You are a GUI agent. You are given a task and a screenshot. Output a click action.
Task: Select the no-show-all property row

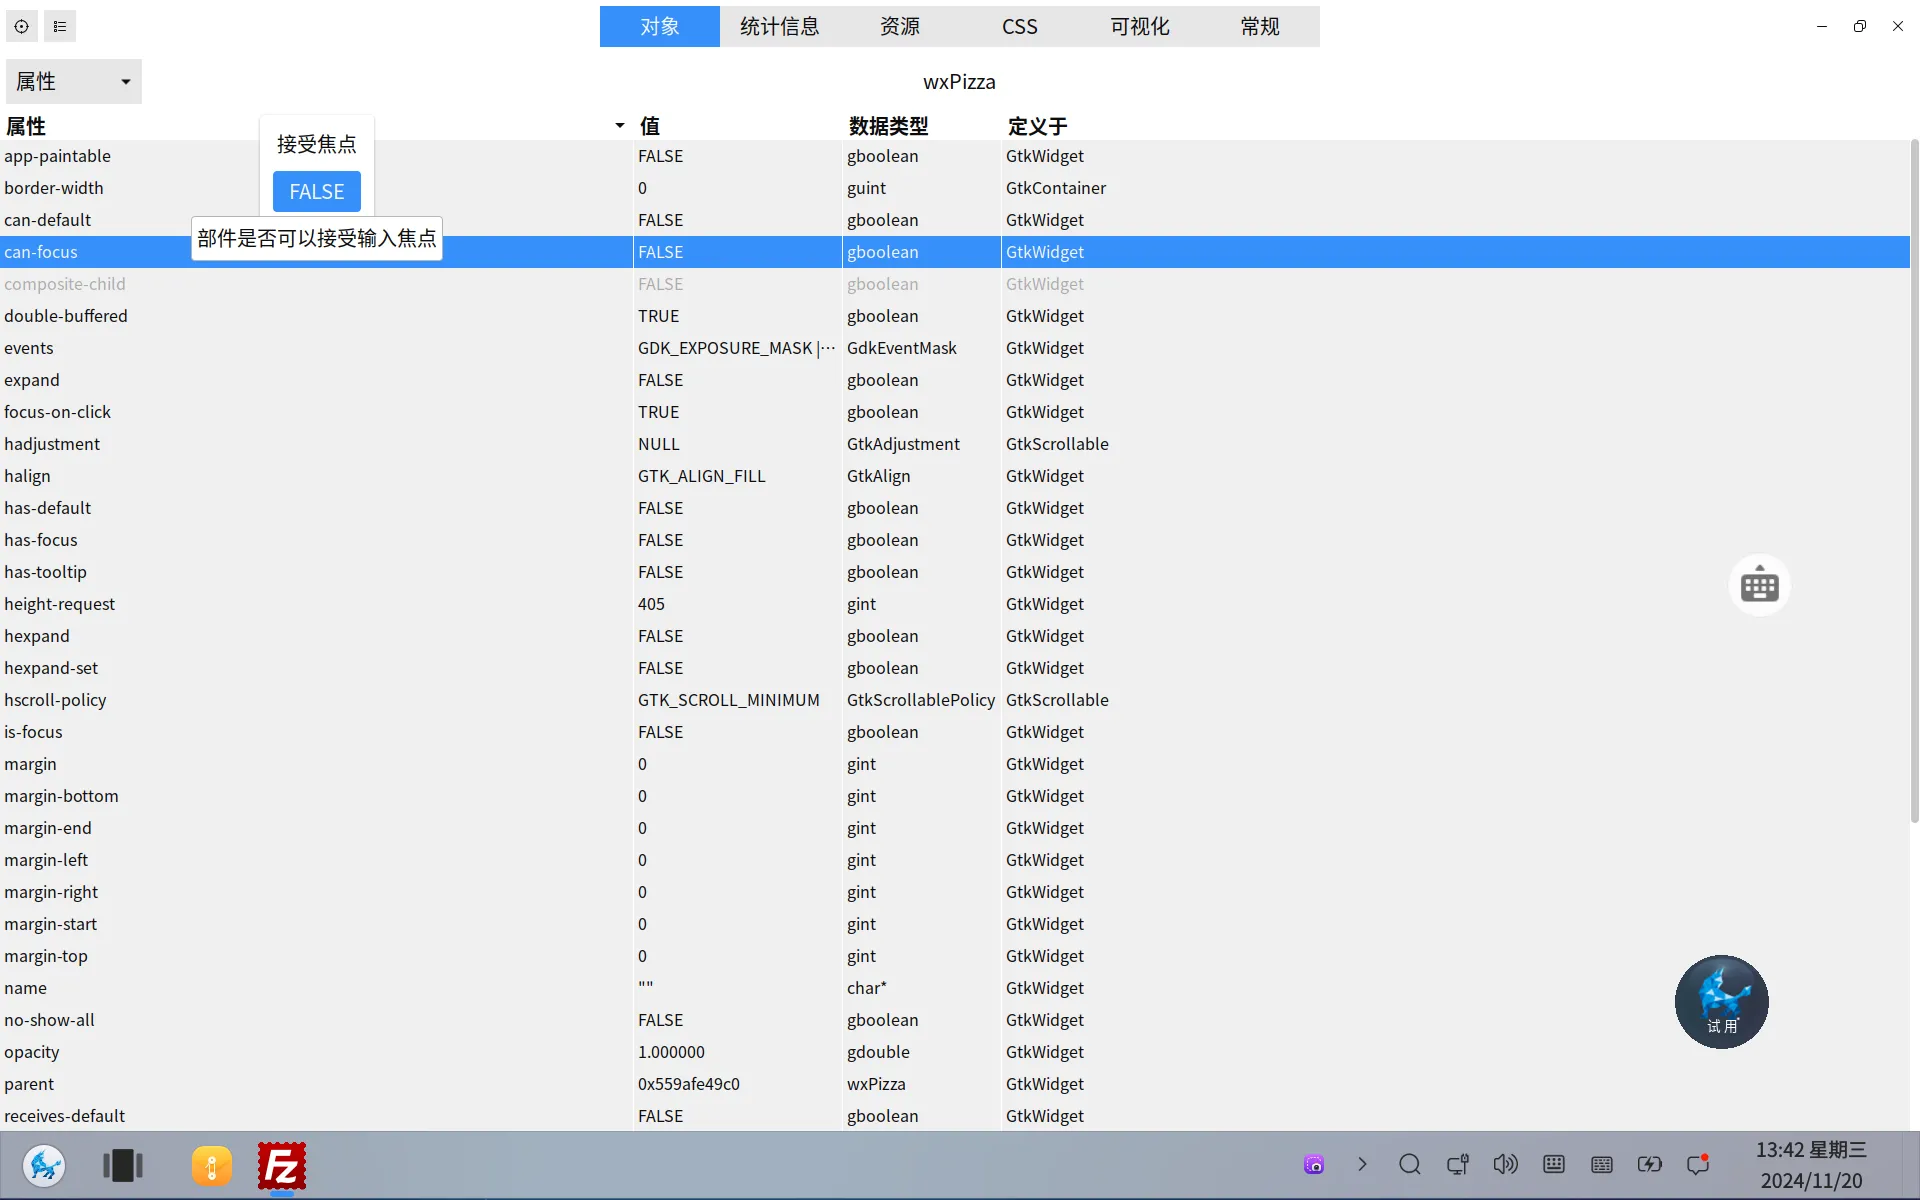click(955, 1020)
